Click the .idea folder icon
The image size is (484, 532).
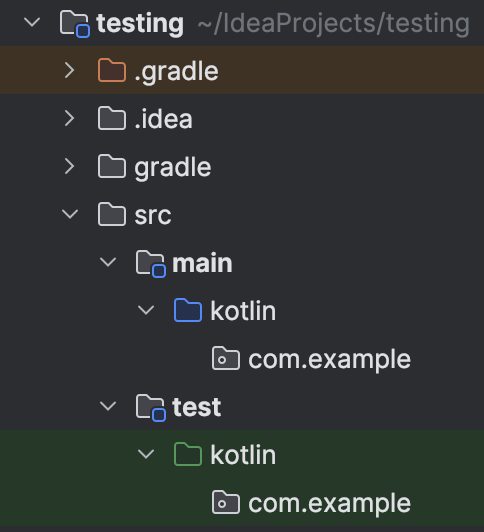(112, 118)
